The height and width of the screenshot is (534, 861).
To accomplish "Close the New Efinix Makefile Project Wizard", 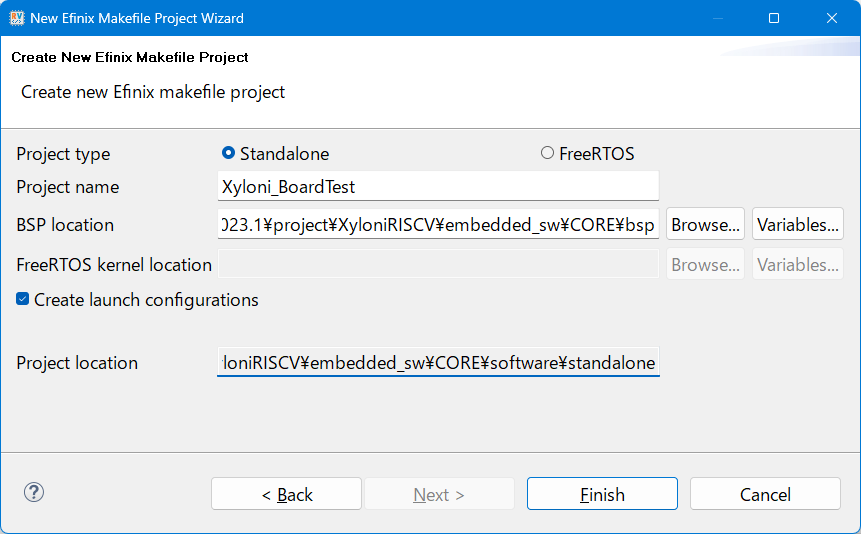I will [x=831, y=18].
